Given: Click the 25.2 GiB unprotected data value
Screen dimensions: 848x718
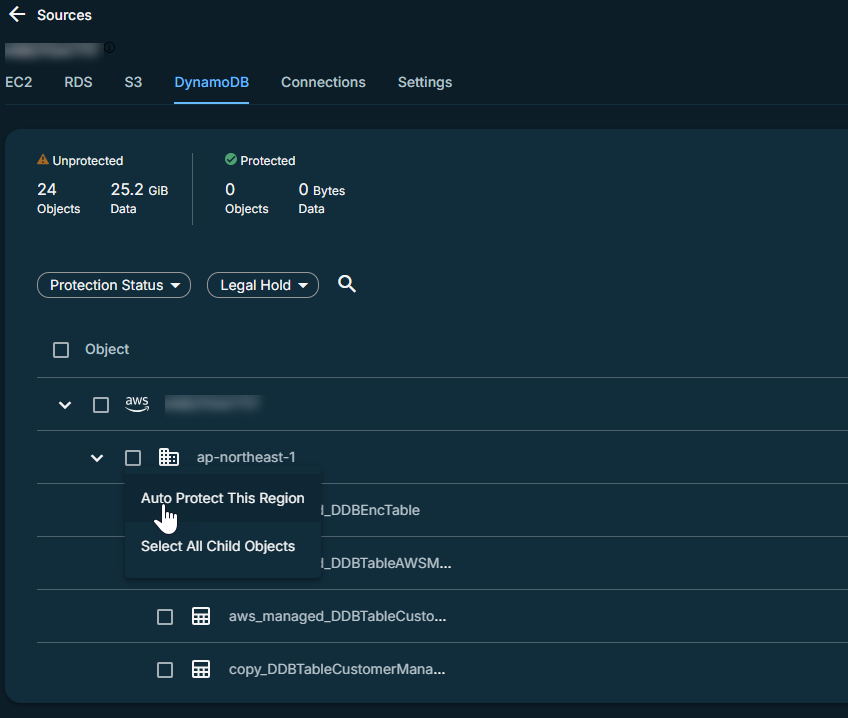Looking at the screenshot, I should point(140,190).
